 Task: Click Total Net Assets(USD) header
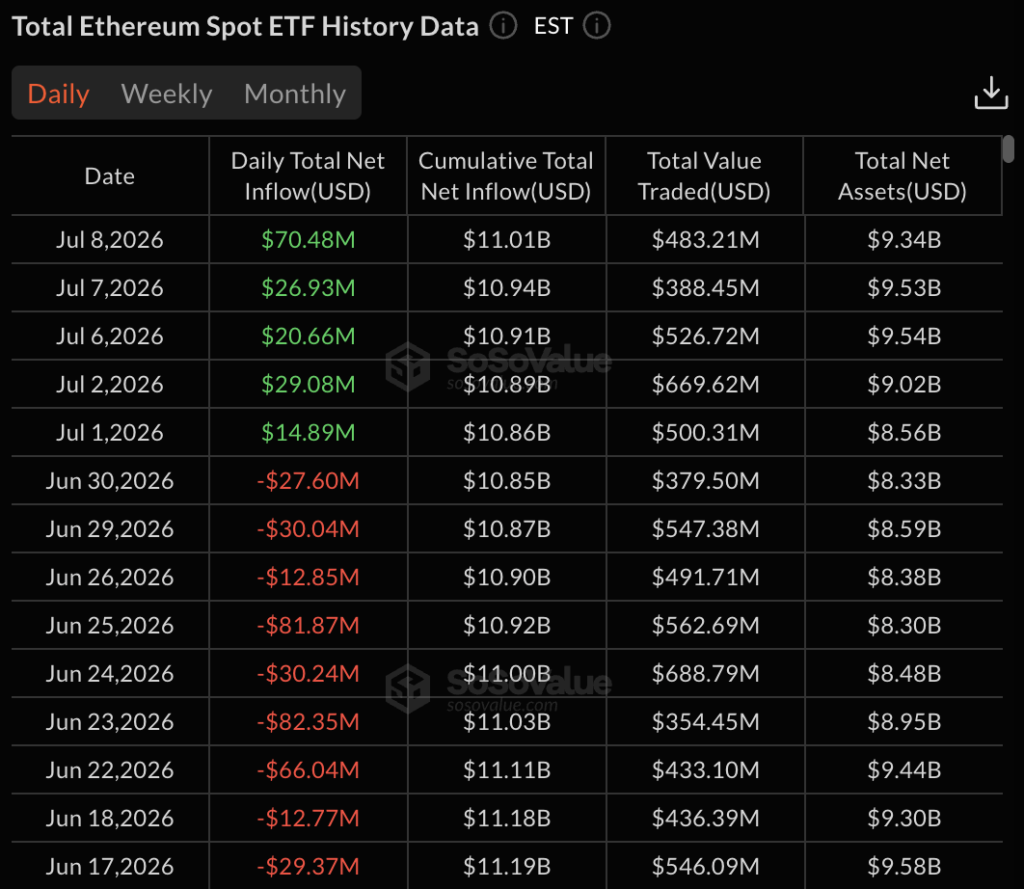click(902, 176)
